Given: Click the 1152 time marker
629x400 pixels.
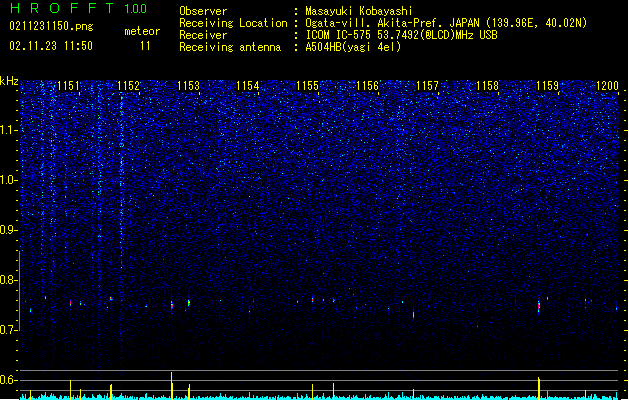Looking at the screenshot, I should point(128,86).
